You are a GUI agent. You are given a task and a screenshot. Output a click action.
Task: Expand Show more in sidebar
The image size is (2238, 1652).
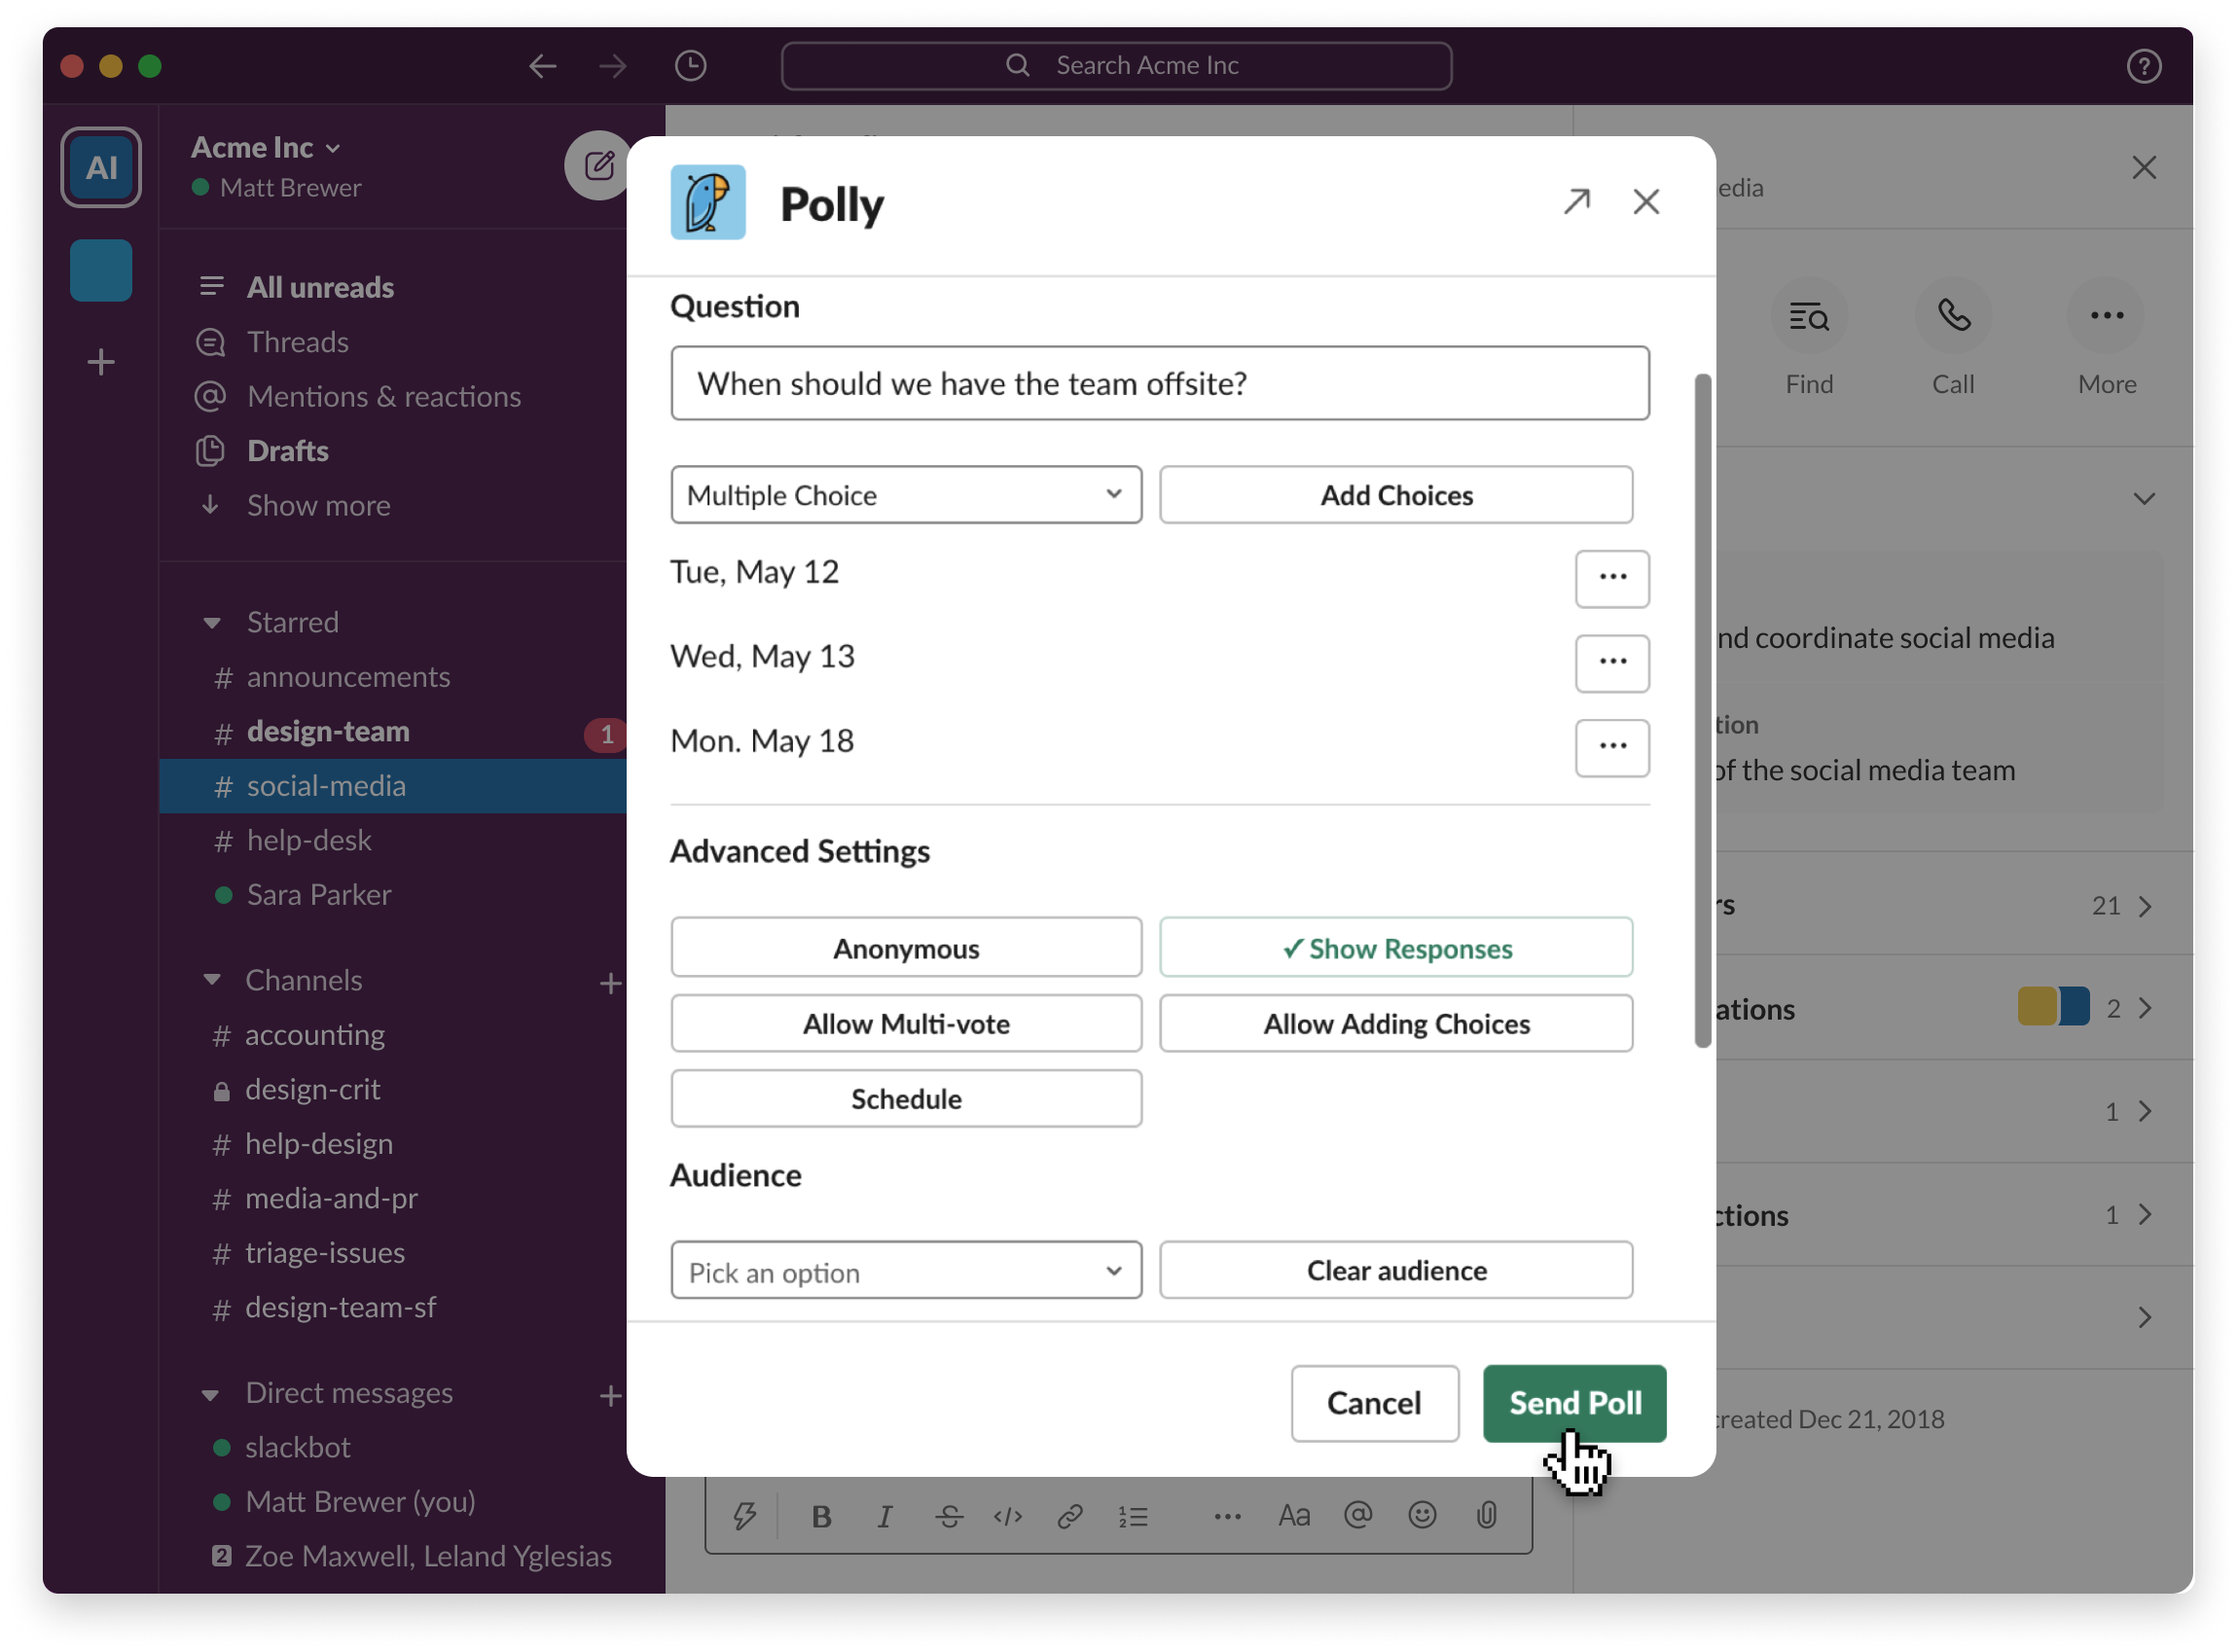(x=318, y=506)
